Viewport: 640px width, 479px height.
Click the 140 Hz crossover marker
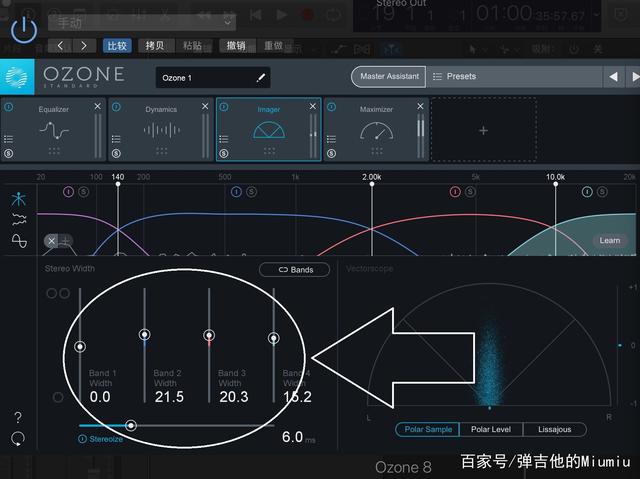[118, 184]
